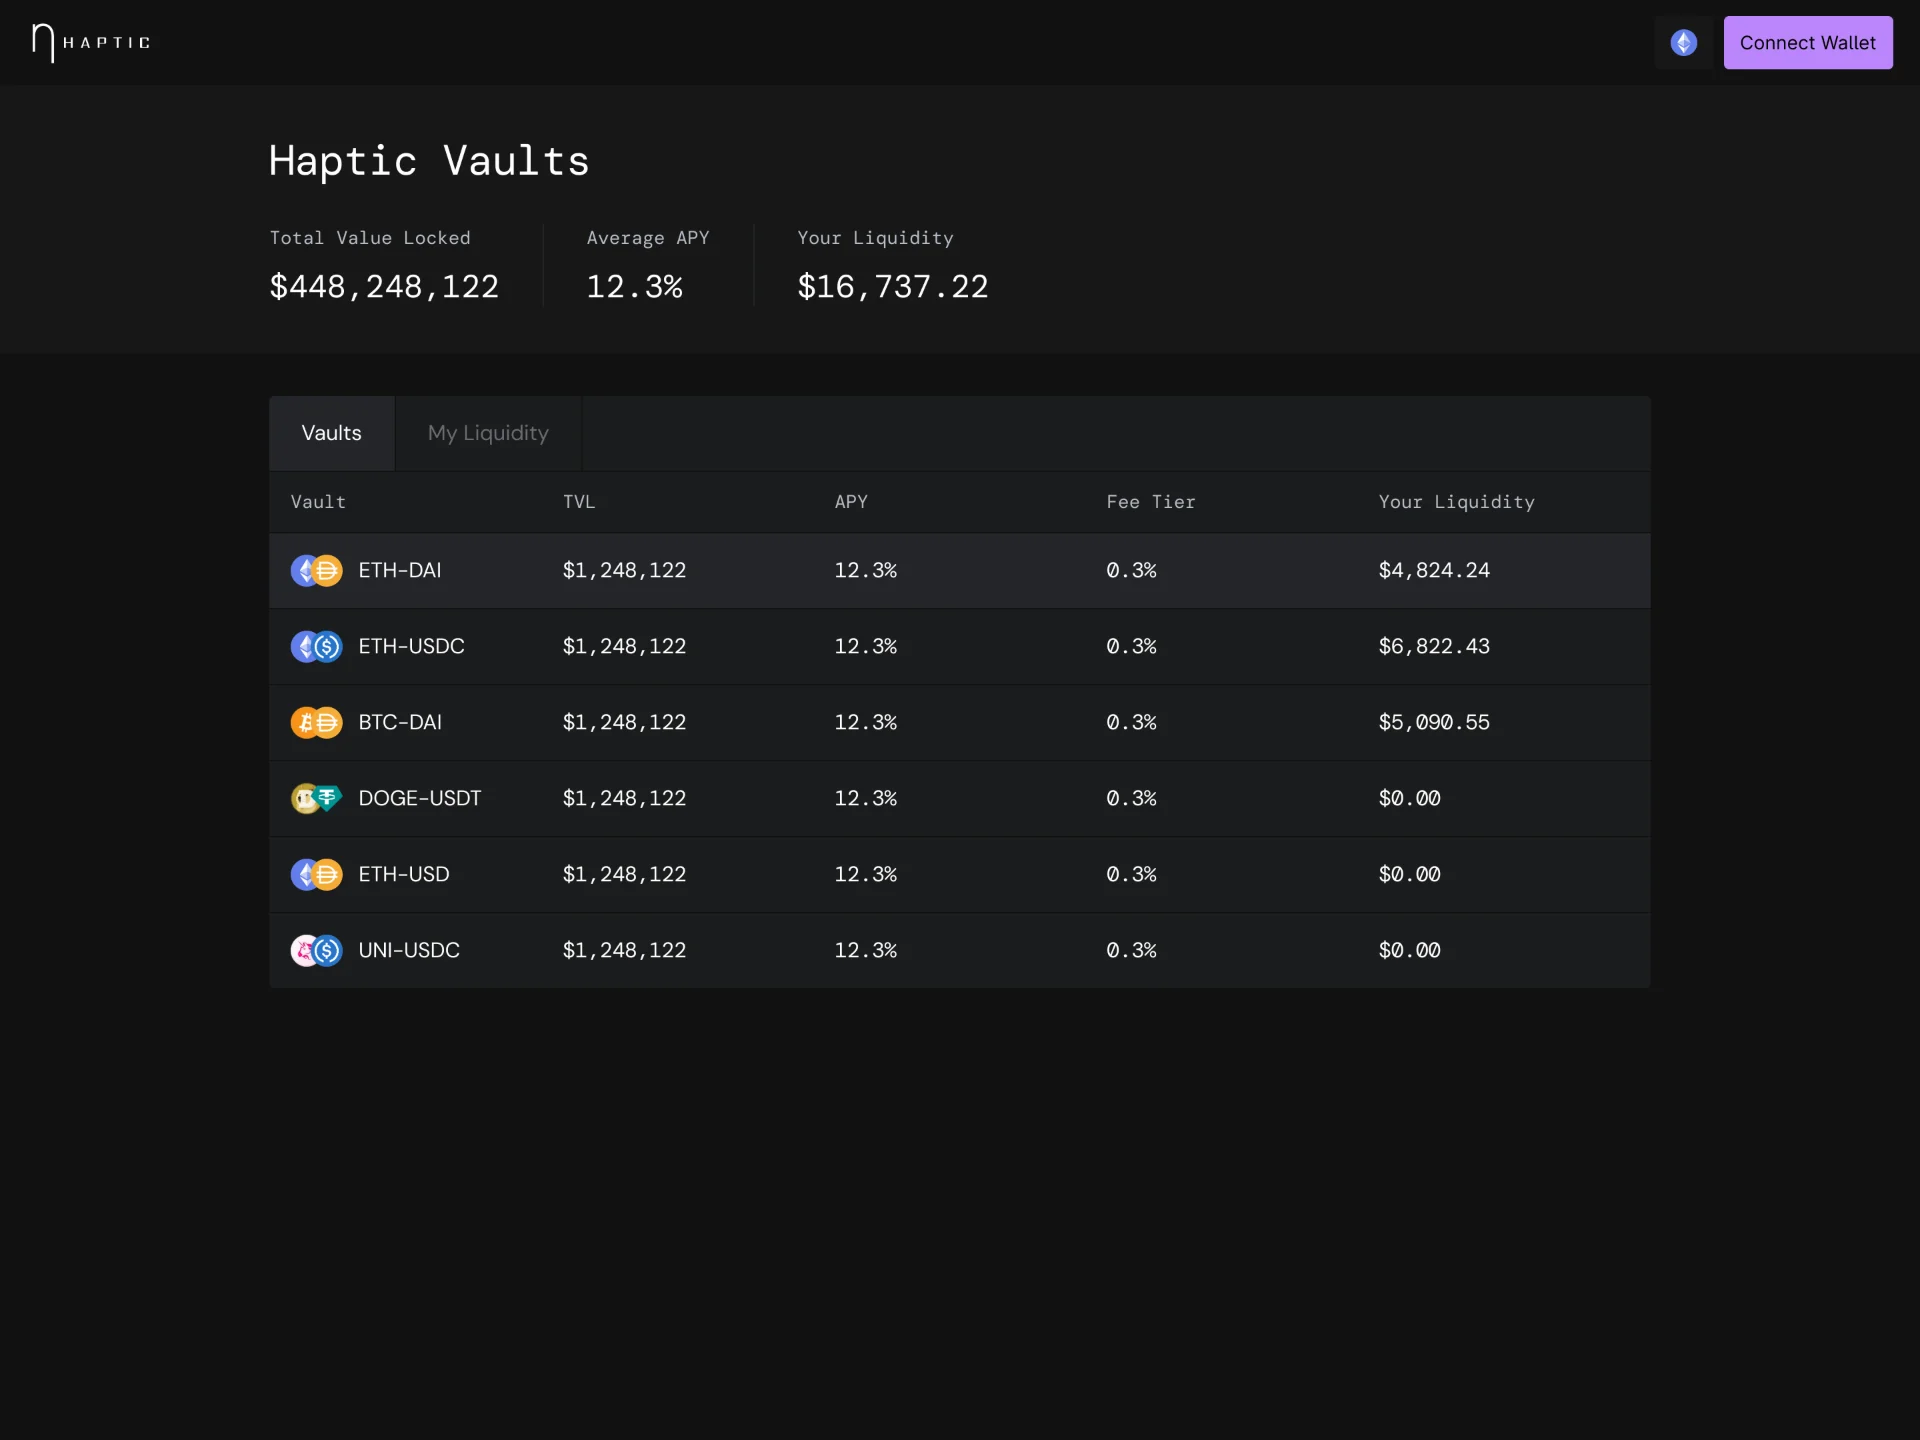
Task: Click the APY value in ETH-DAI row
Action: [x=866, y=570]
